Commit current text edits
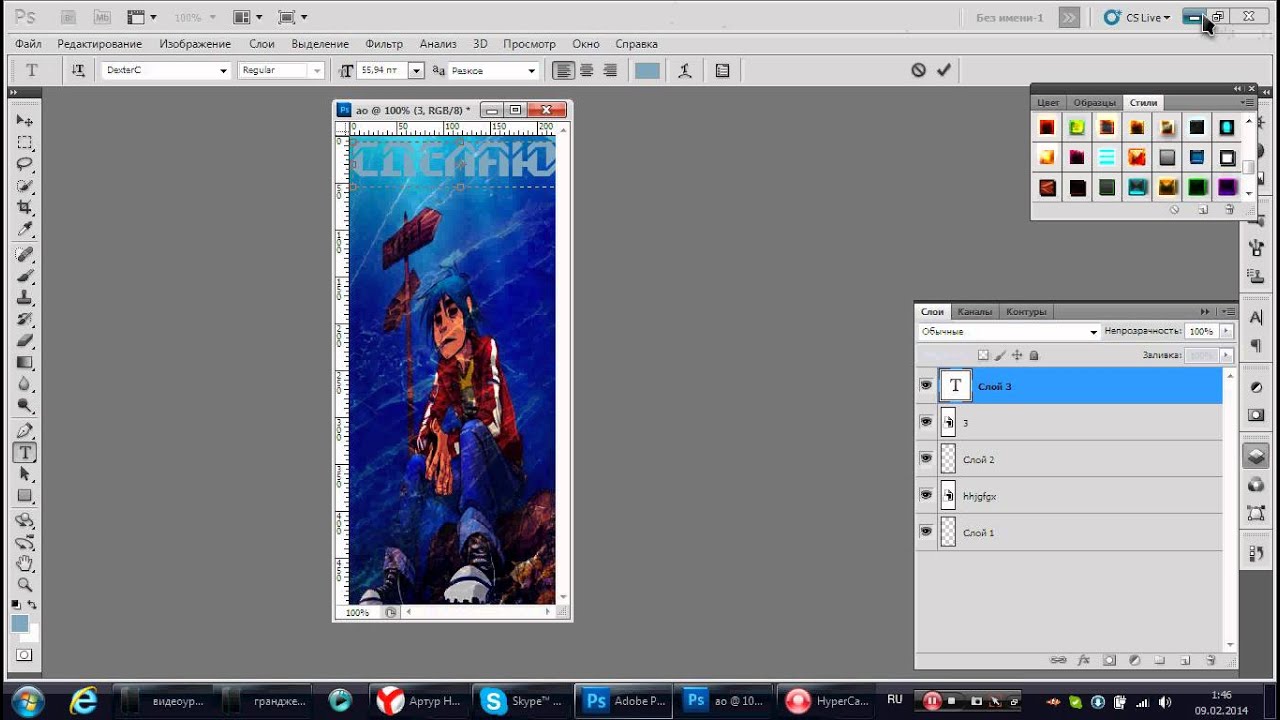1280x720 pixels. [943, 70]
